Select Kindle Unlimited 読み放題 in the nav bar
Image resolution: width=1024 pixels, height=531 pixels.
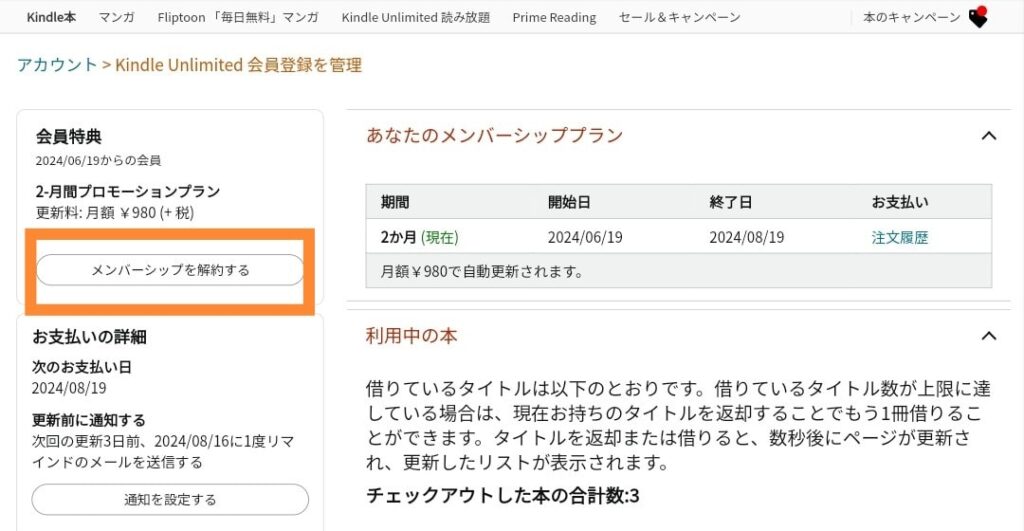415,18
